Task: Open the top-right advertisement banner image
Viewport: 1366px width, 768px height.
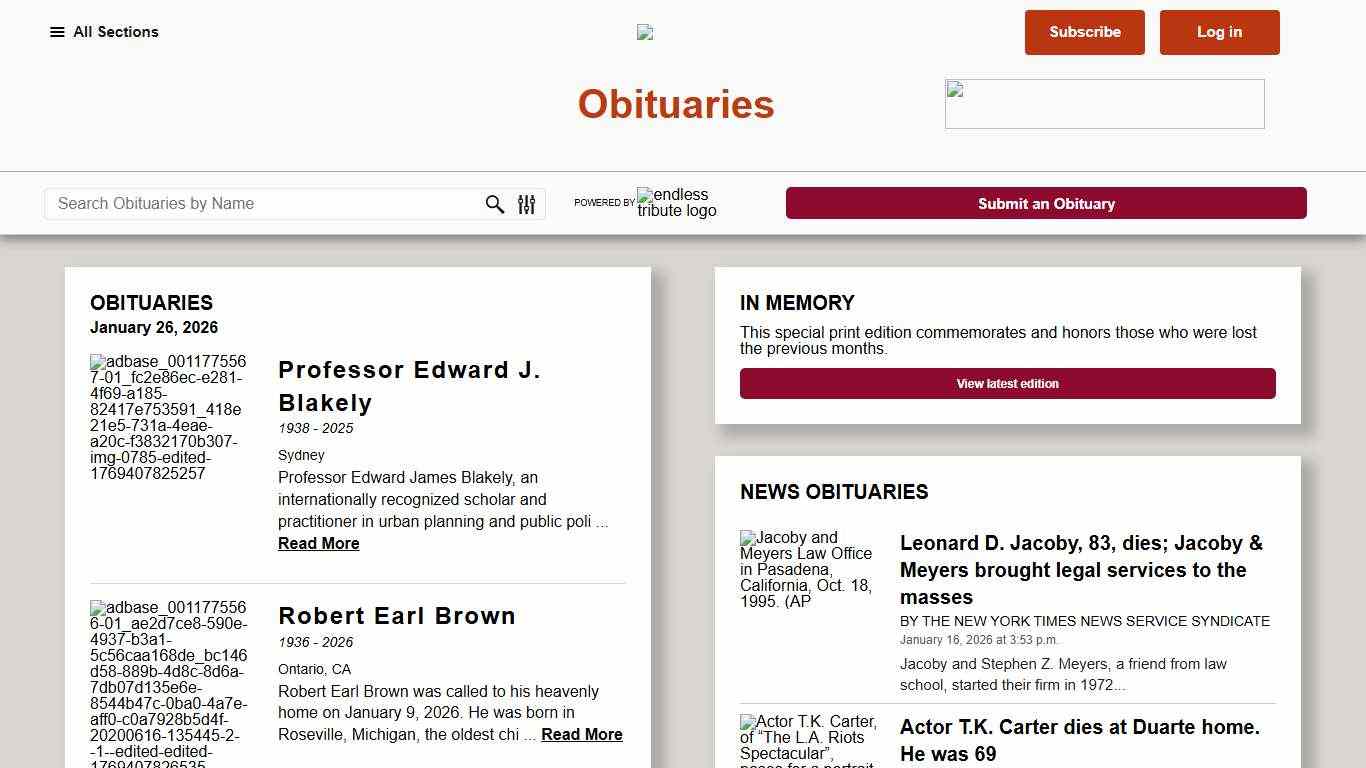Action: pos(1104,103)
